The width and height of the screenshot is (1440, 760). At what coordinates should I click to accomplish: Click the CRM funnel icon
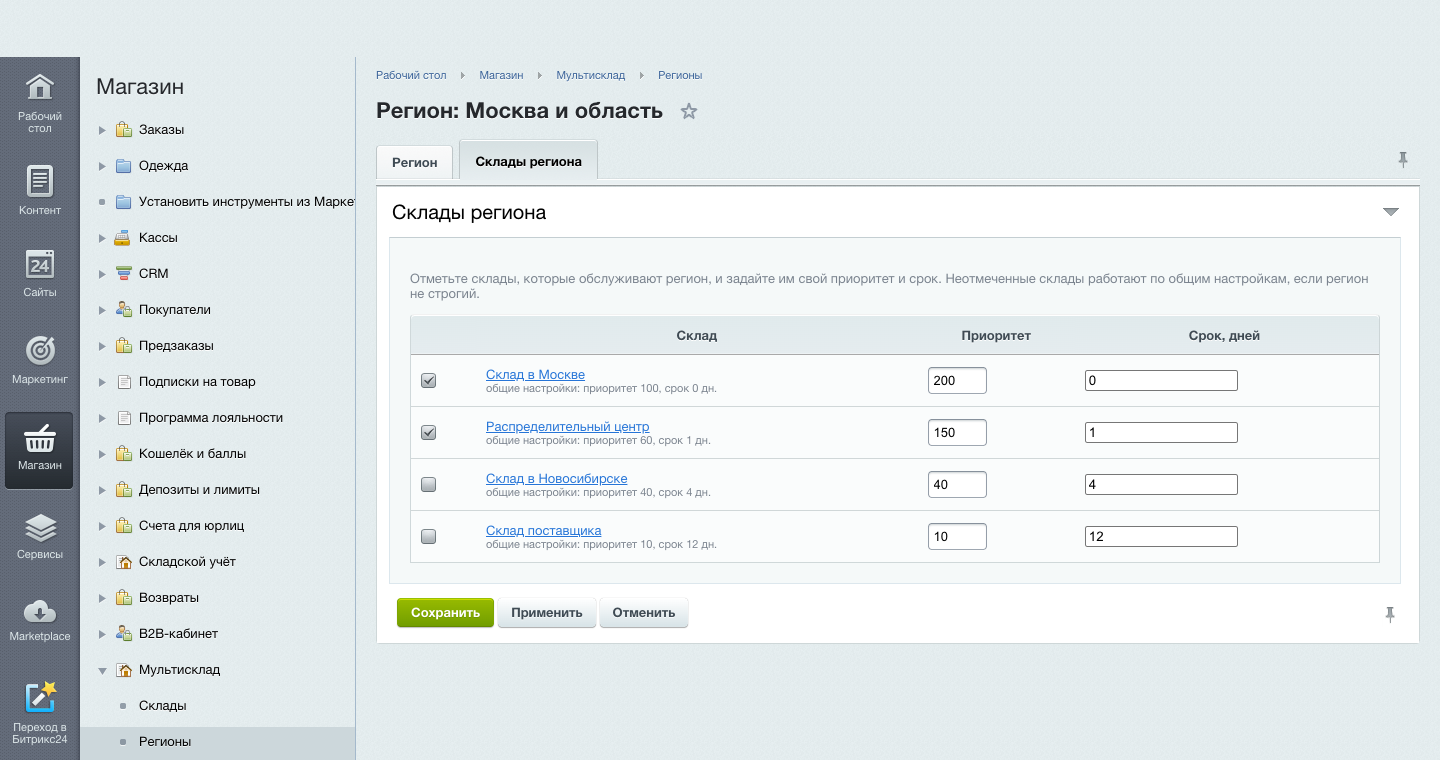tap(124, 274)
